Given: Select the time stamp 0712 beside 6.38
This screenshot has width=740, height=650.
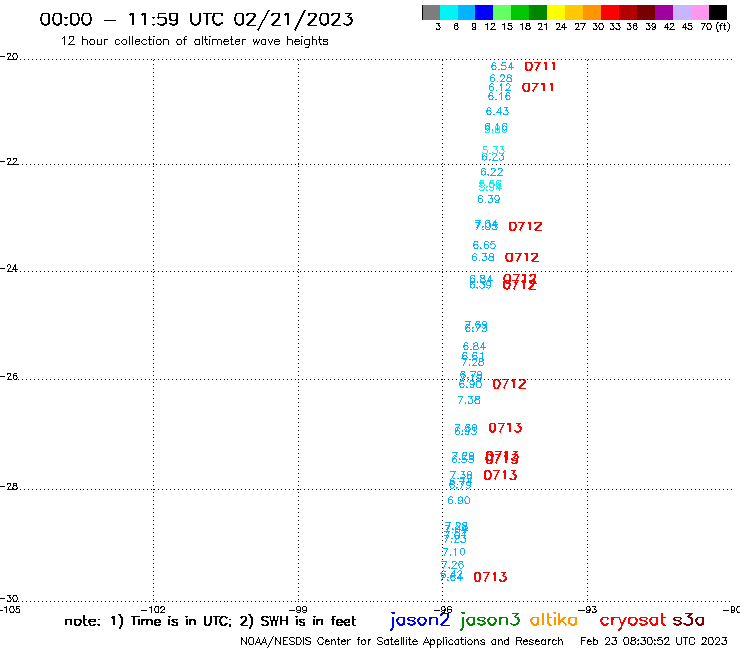Looking at the screenshot, I should pos(522,258).
